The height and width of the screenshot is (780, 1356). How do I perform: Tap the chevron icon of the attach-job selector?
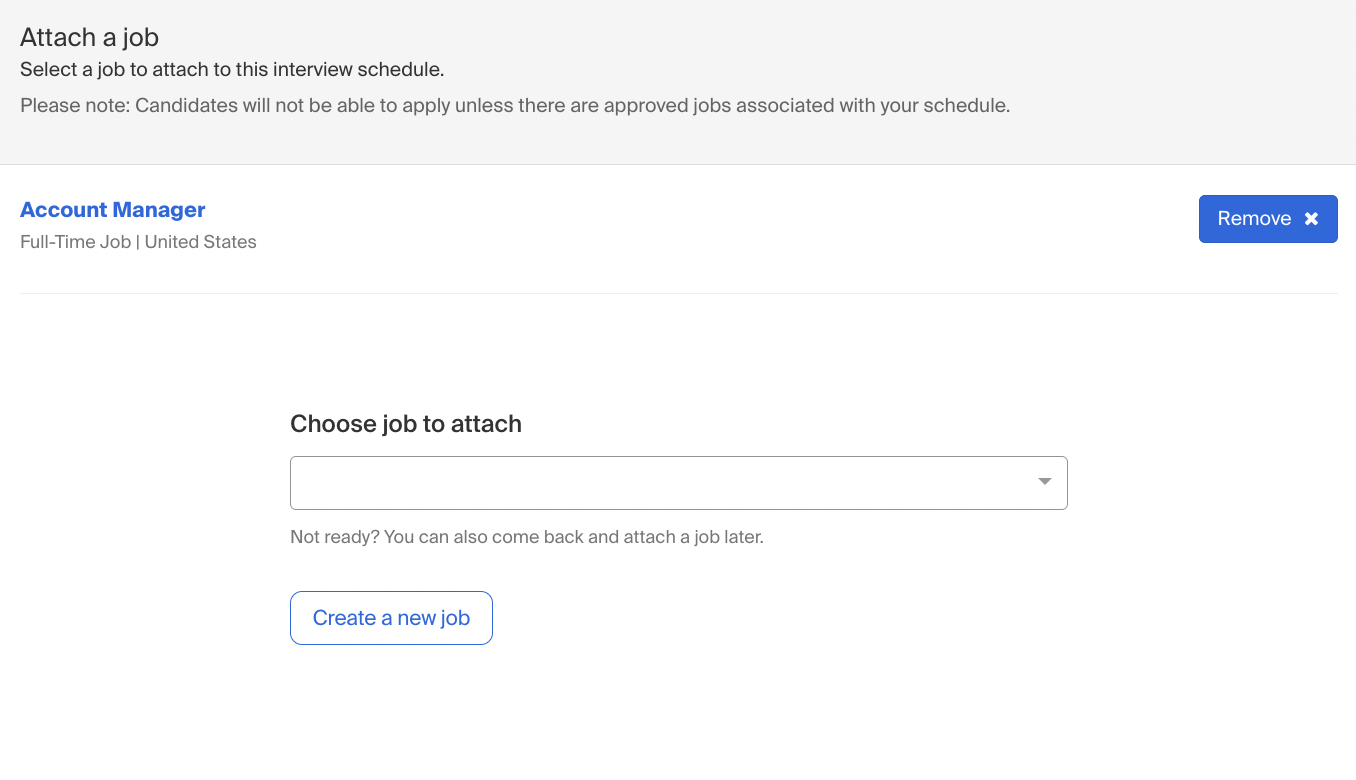click(x=1044, y=482)
